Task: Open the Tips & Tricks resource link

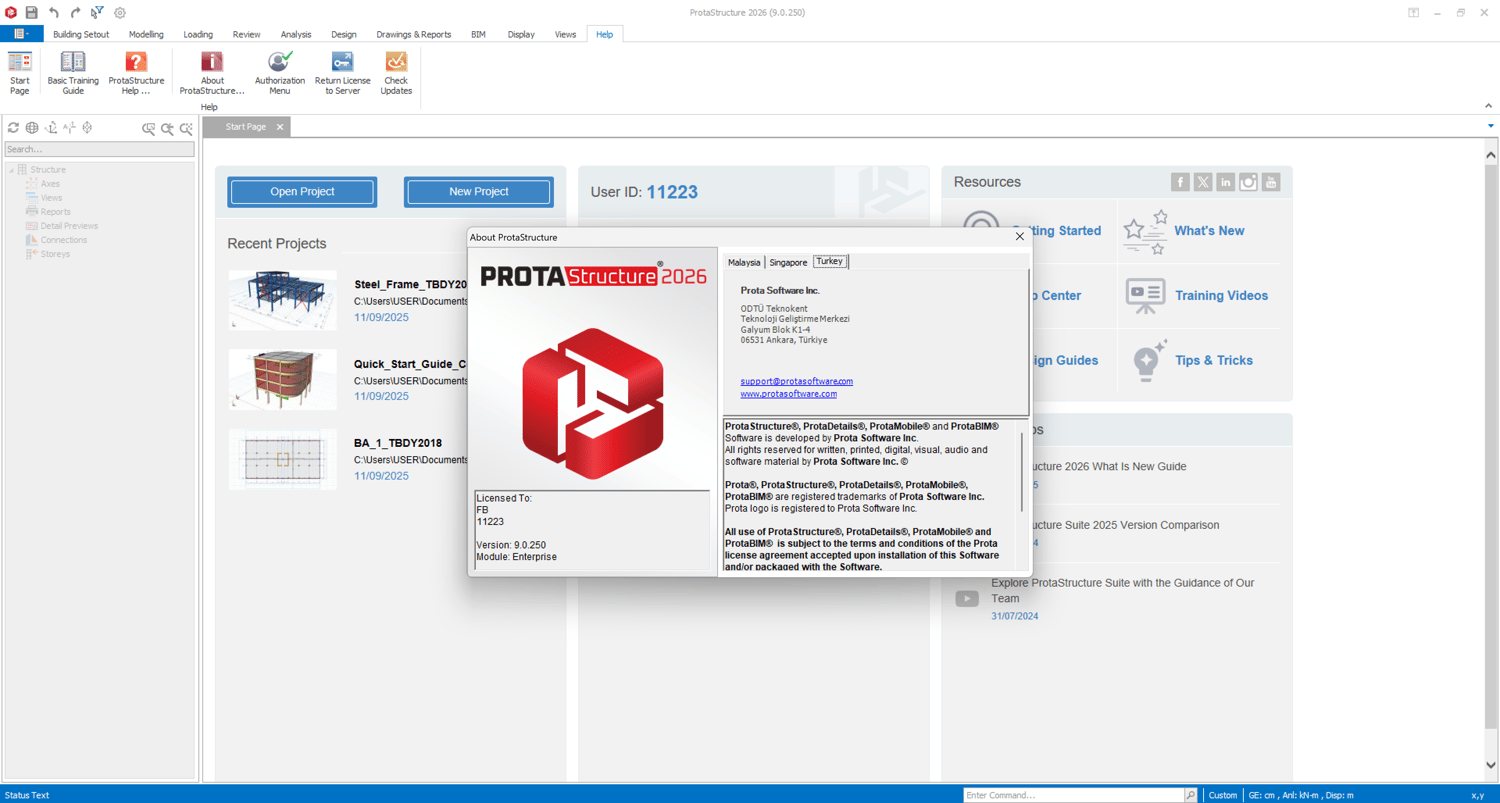Action: click(x=1214, y=361)
